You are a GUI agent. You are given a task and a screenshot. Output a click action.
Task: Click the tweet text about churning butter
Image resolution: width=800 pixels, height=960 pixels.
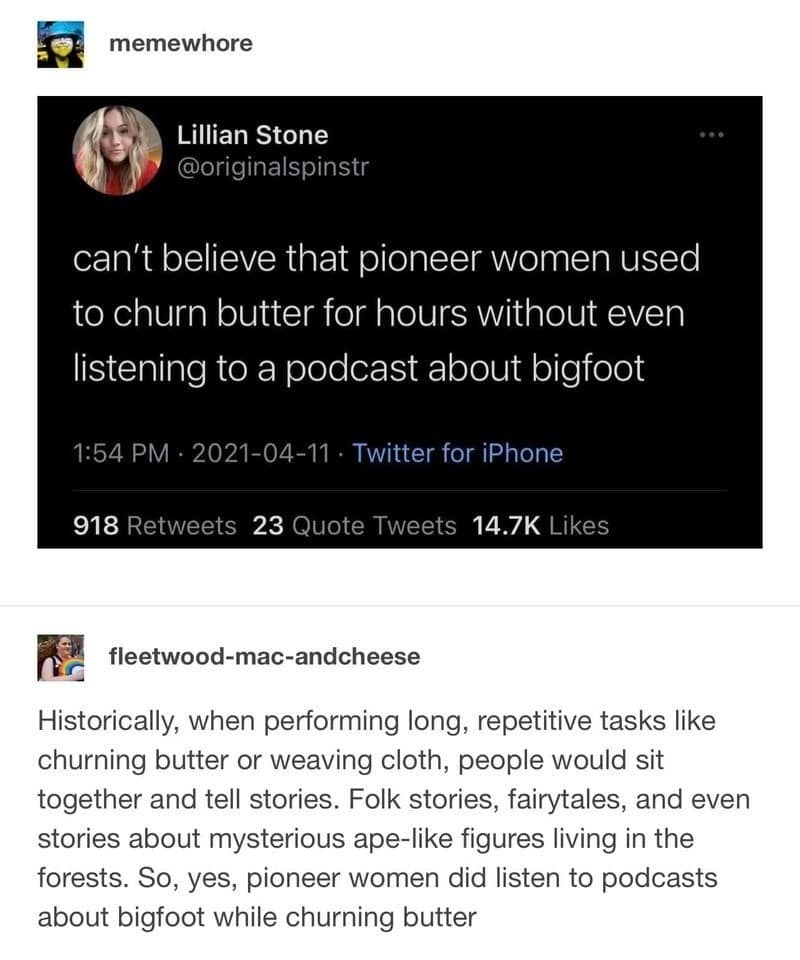[385, 314]
